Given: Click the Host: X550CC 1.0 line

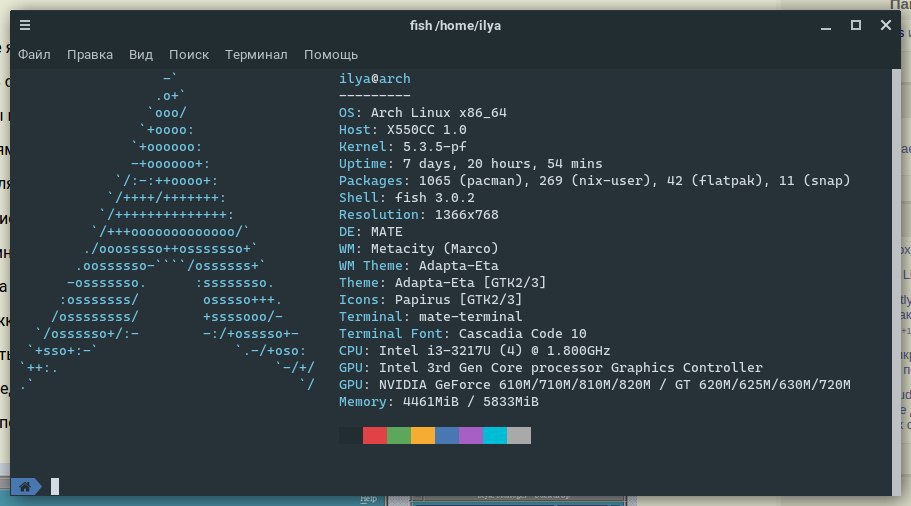Looking at the screenshot, I should pos(403,130).
